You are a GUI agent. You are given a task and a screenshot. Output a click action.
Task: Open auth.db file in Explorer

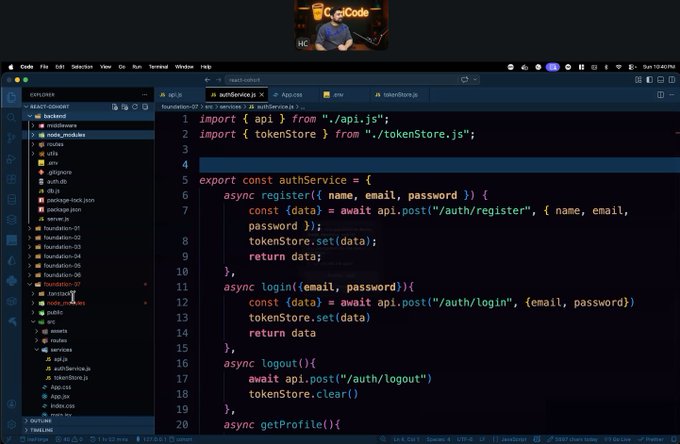[x=88, y=182]
